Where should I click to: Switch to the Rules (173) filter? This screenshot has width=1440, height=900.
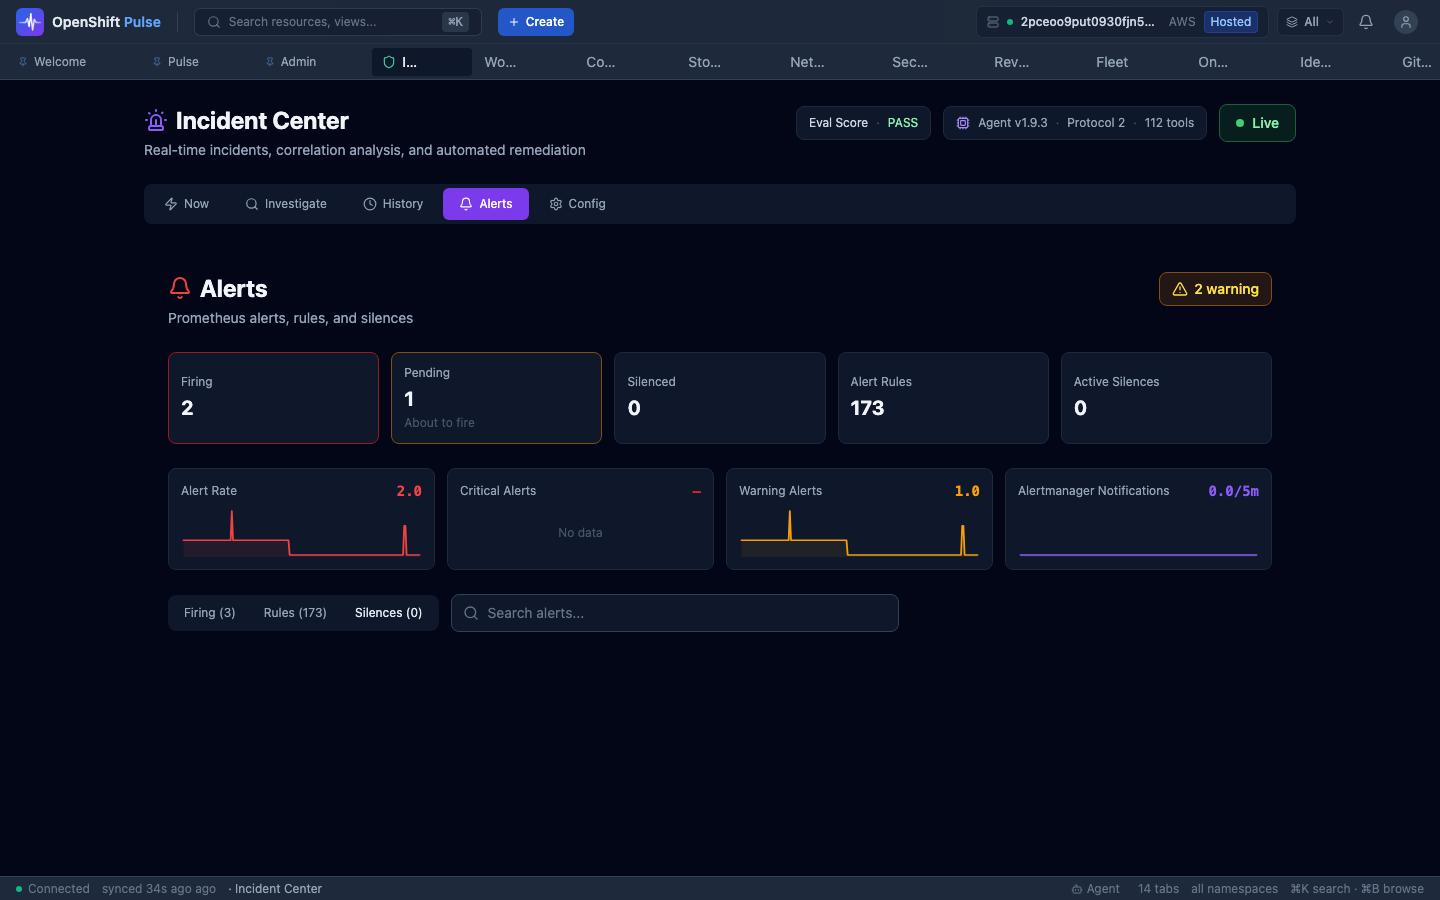[x=295, y=613]
